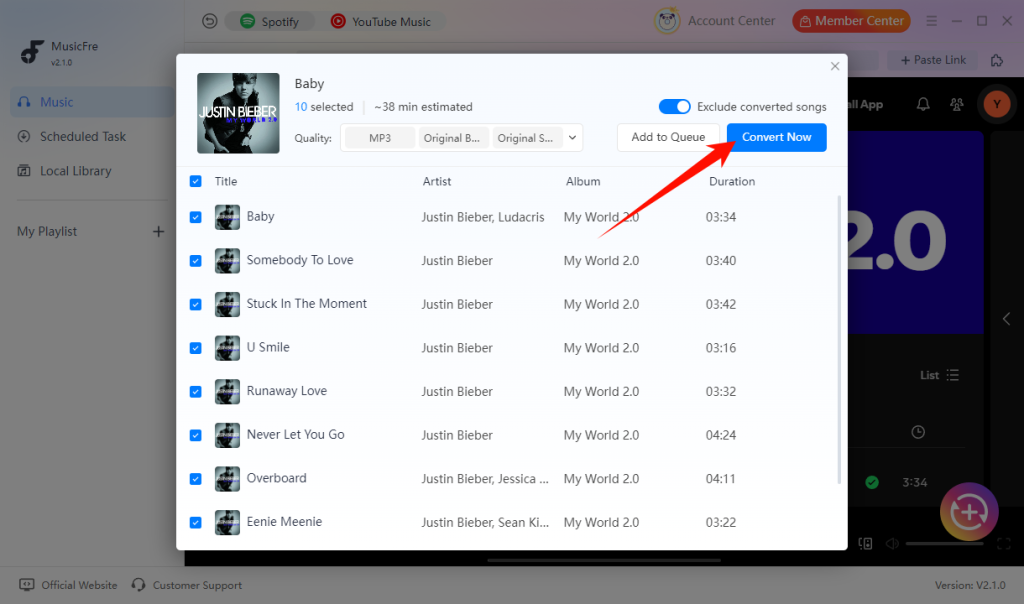Screen dimensions: 1024x604
Task: Close the Baby conversion dialog
Action: (835, 66)
